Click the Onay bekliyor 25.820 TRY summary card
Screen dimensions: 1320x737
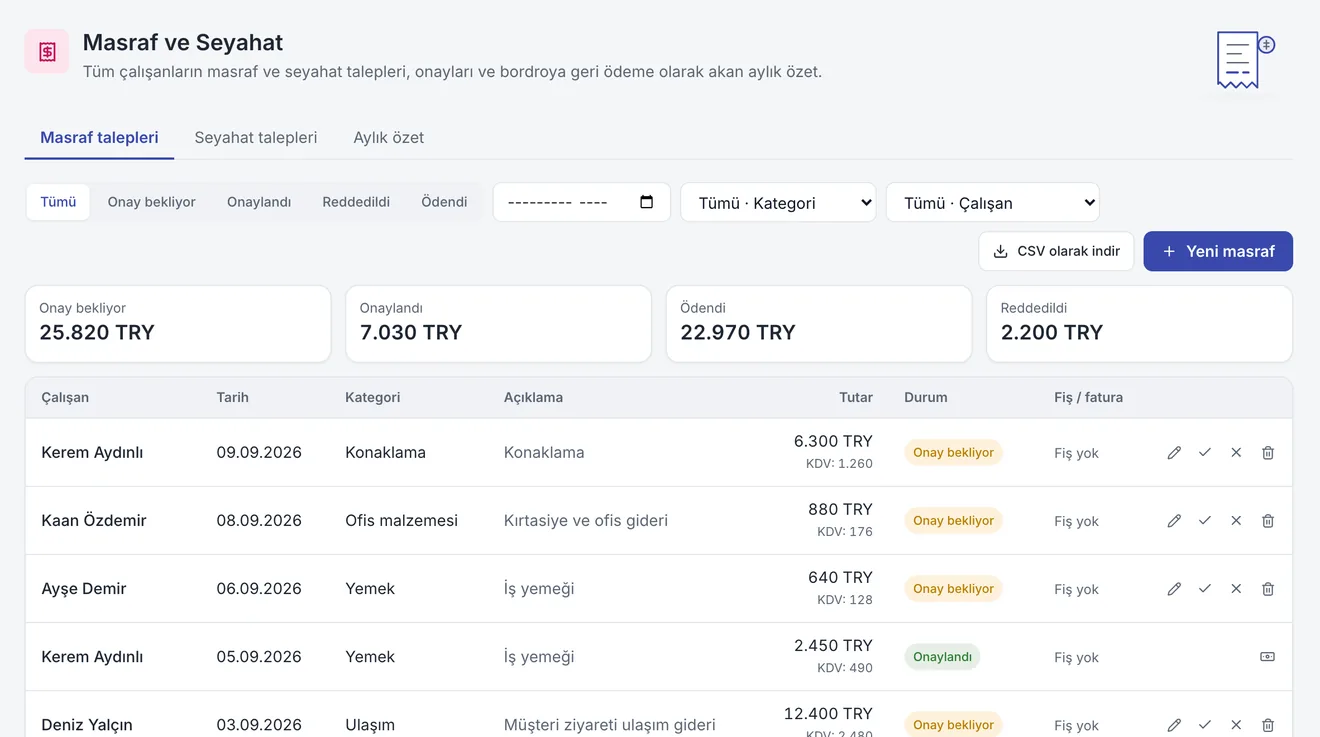pos(178,324)
